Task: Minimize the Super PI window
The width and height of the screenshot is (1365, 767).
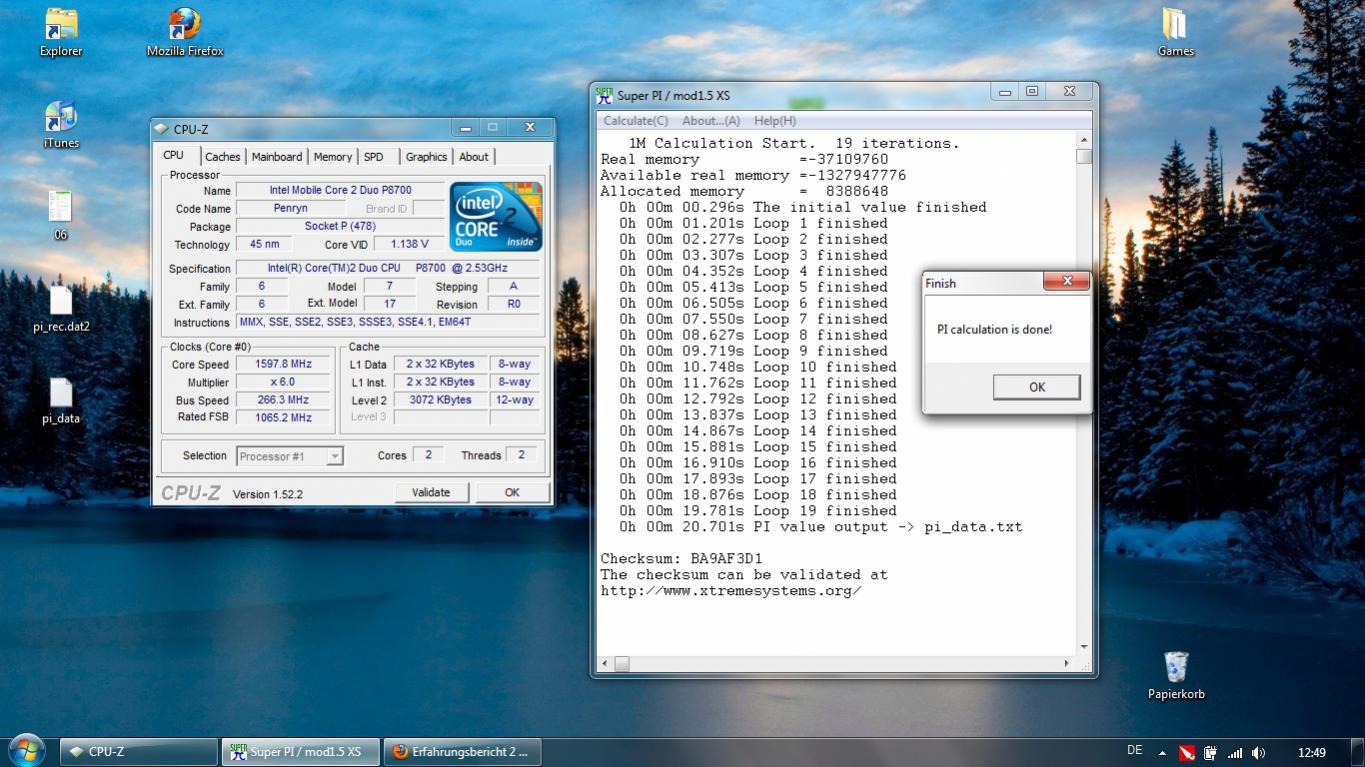Action: 1005,92
